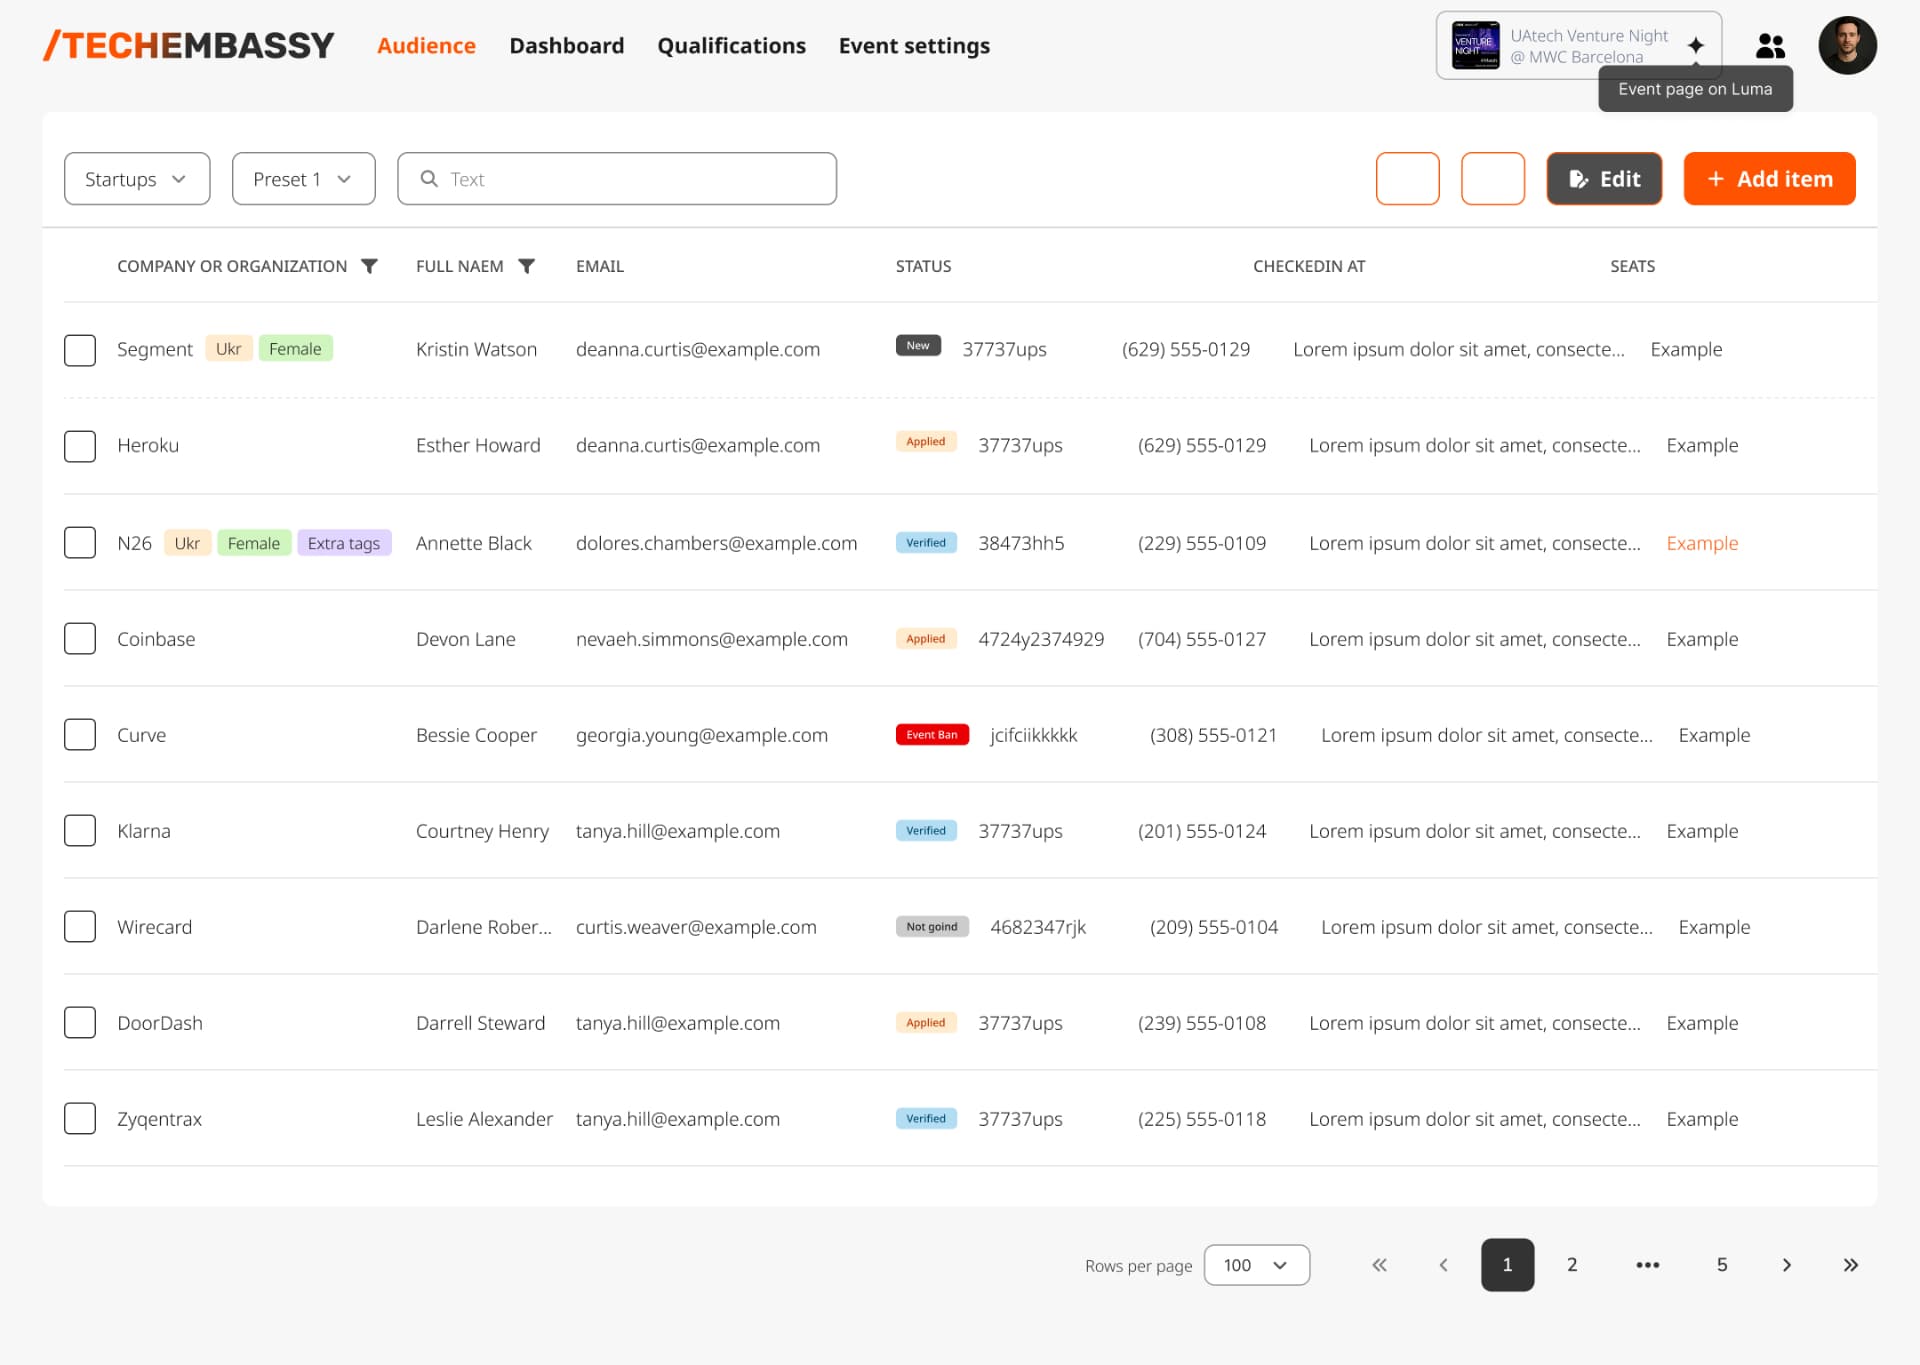
Task: Click the orange Example link in N26 row
Action: (1702, 543)
